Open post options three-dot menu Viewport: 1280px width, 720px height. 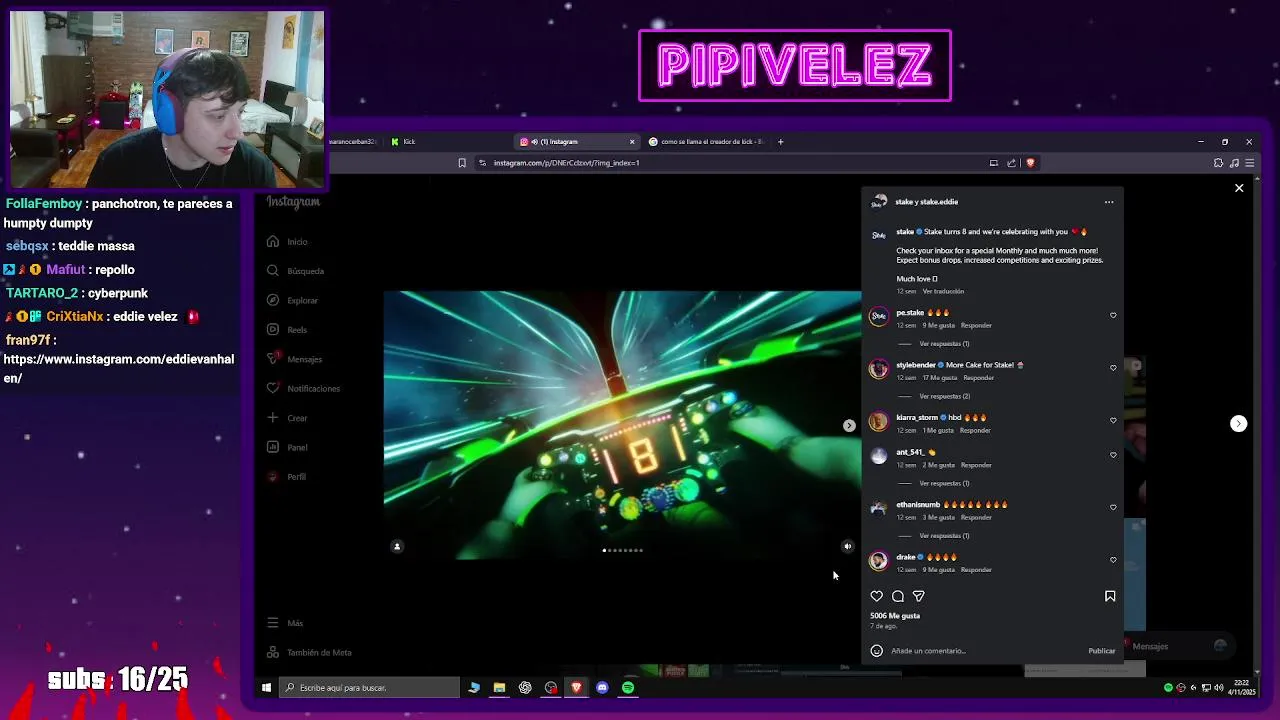coord(1109,202)
